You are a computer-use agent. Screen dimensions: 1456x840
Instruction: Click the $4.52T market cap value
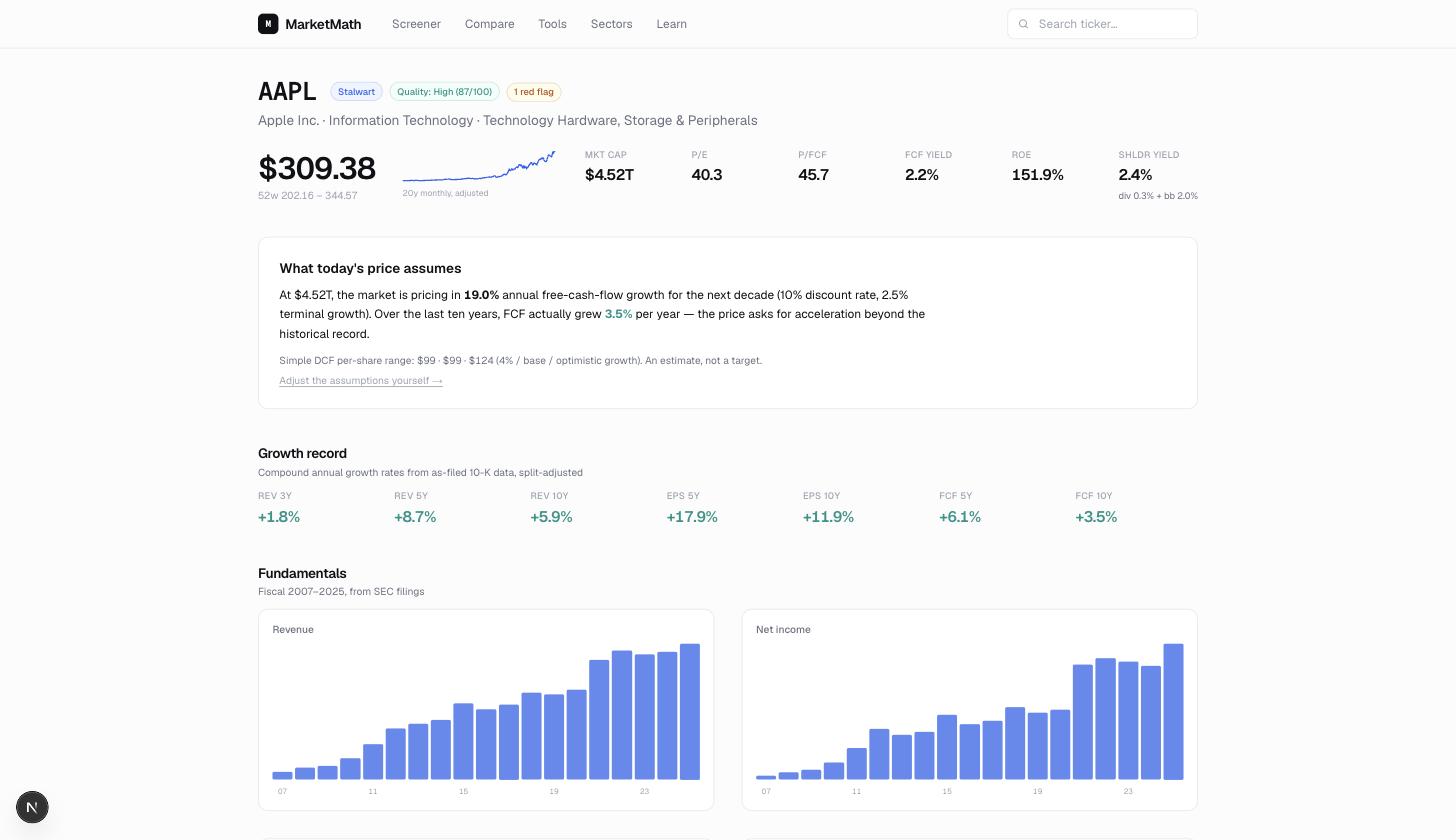pos(609,175)
